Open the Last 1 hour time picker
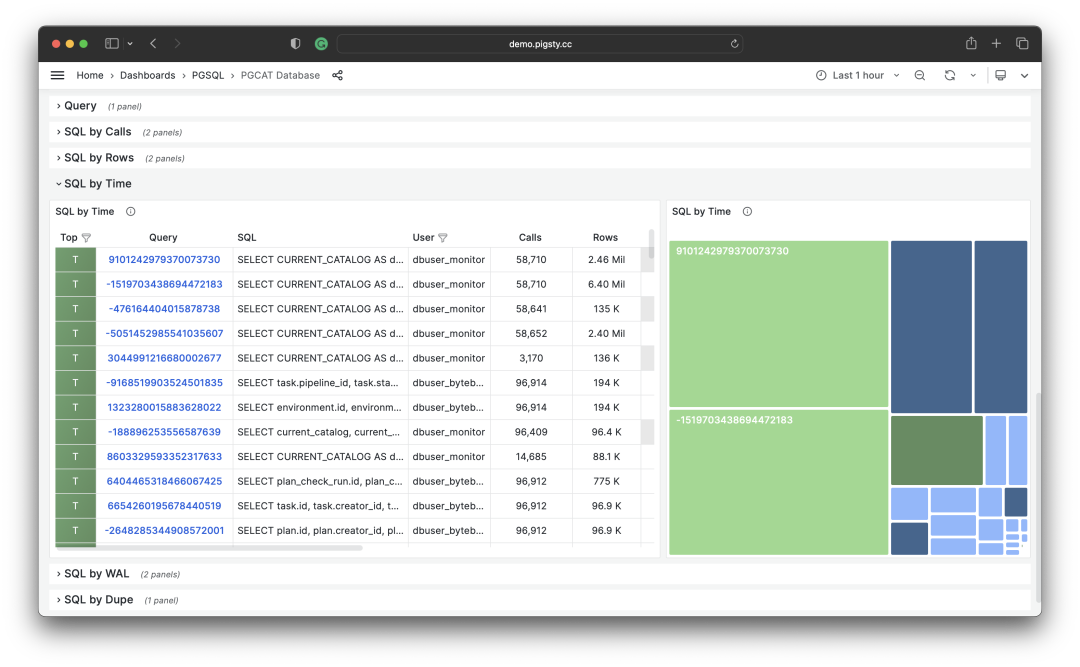Viewport: 1080px width, 667px height. [857, 75]
